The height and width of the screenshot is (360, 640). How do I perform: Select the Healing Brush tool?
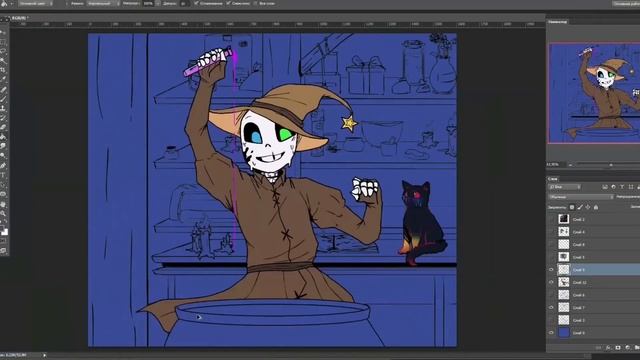(3, 89)
